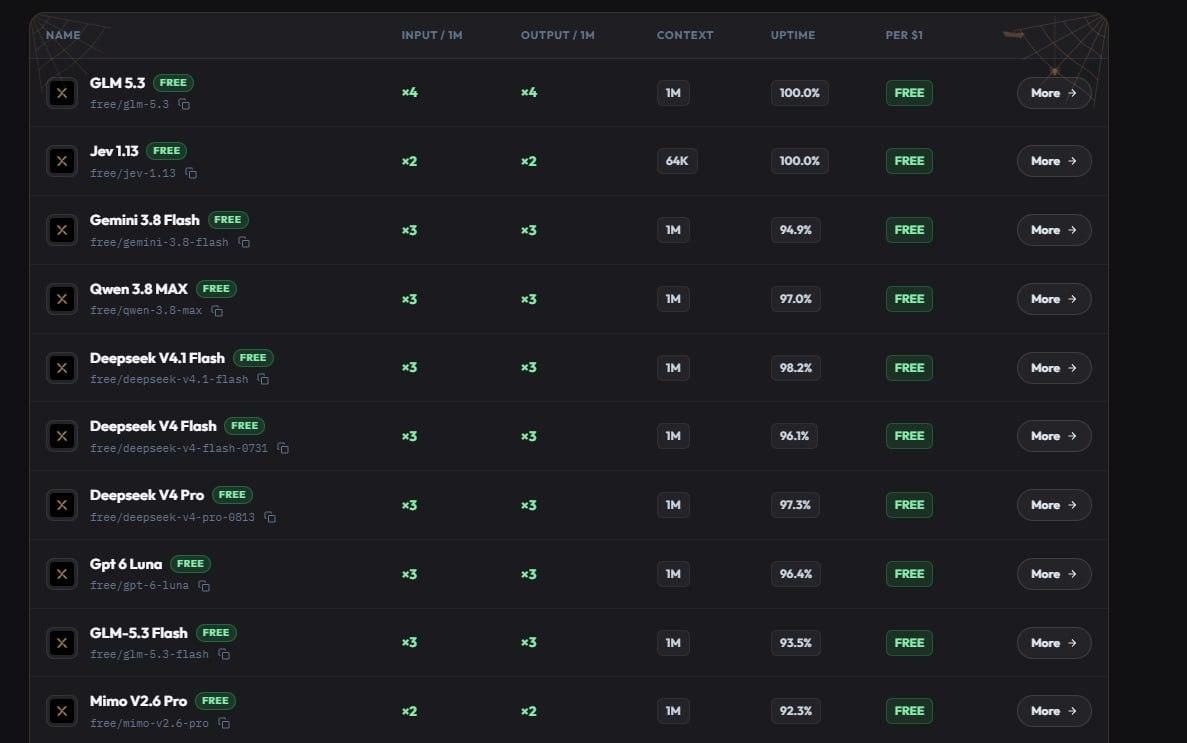Copy the free/gemini-3.8-flash model ID
This screenshot has width=1187, height=743.
point(244,242)
